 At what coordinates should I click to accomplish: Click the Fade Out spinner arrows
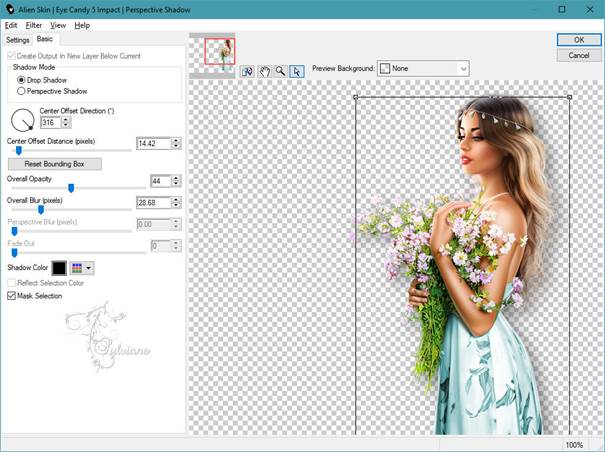176,245
